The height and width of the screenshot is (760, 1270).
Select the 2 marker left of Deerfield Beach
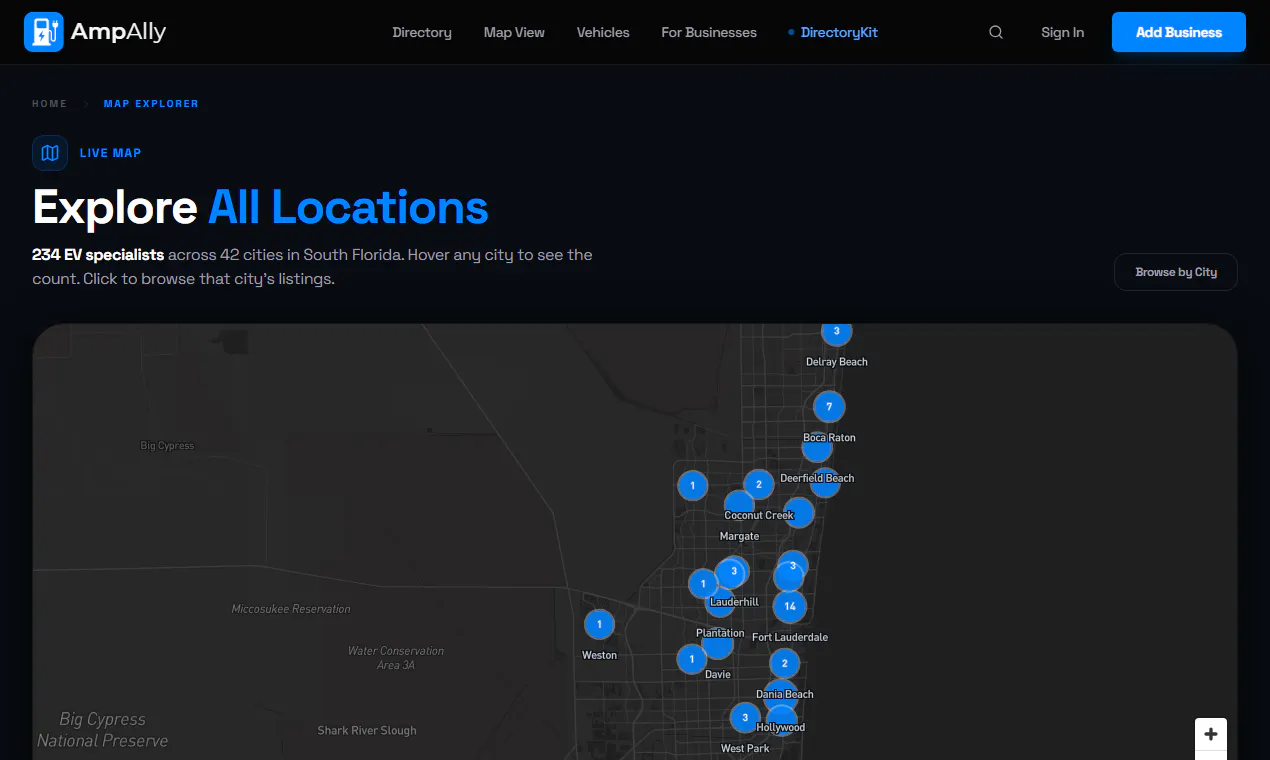coord(759,485)
